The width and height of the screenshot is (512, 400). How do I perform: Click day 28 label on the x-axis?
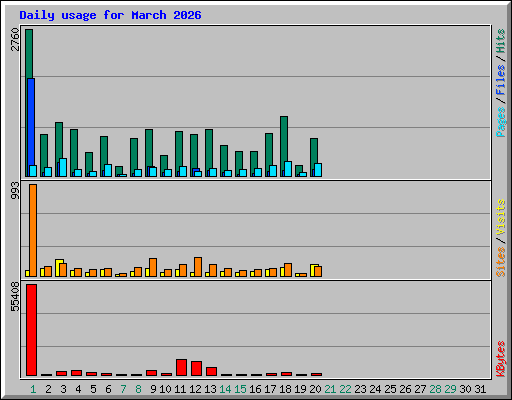(x=435, y=389)
